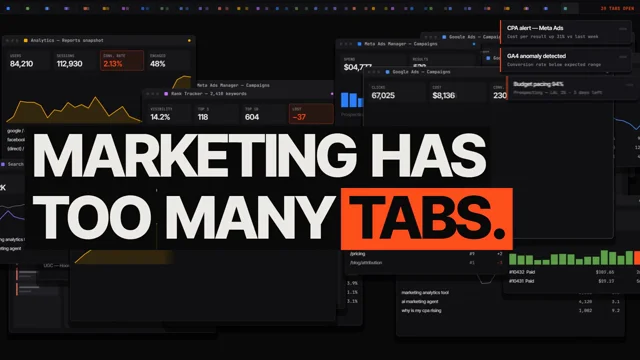640x360 pixels.
Task: Click the Clicks 67,025 card in Google Ads
Action: 396,92
